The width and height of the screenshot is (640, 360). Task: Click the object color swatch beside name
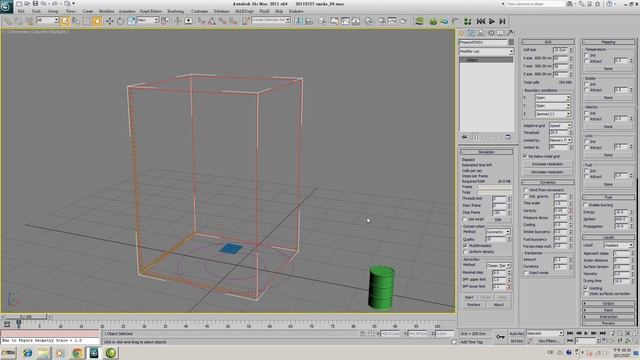point(511,42)
